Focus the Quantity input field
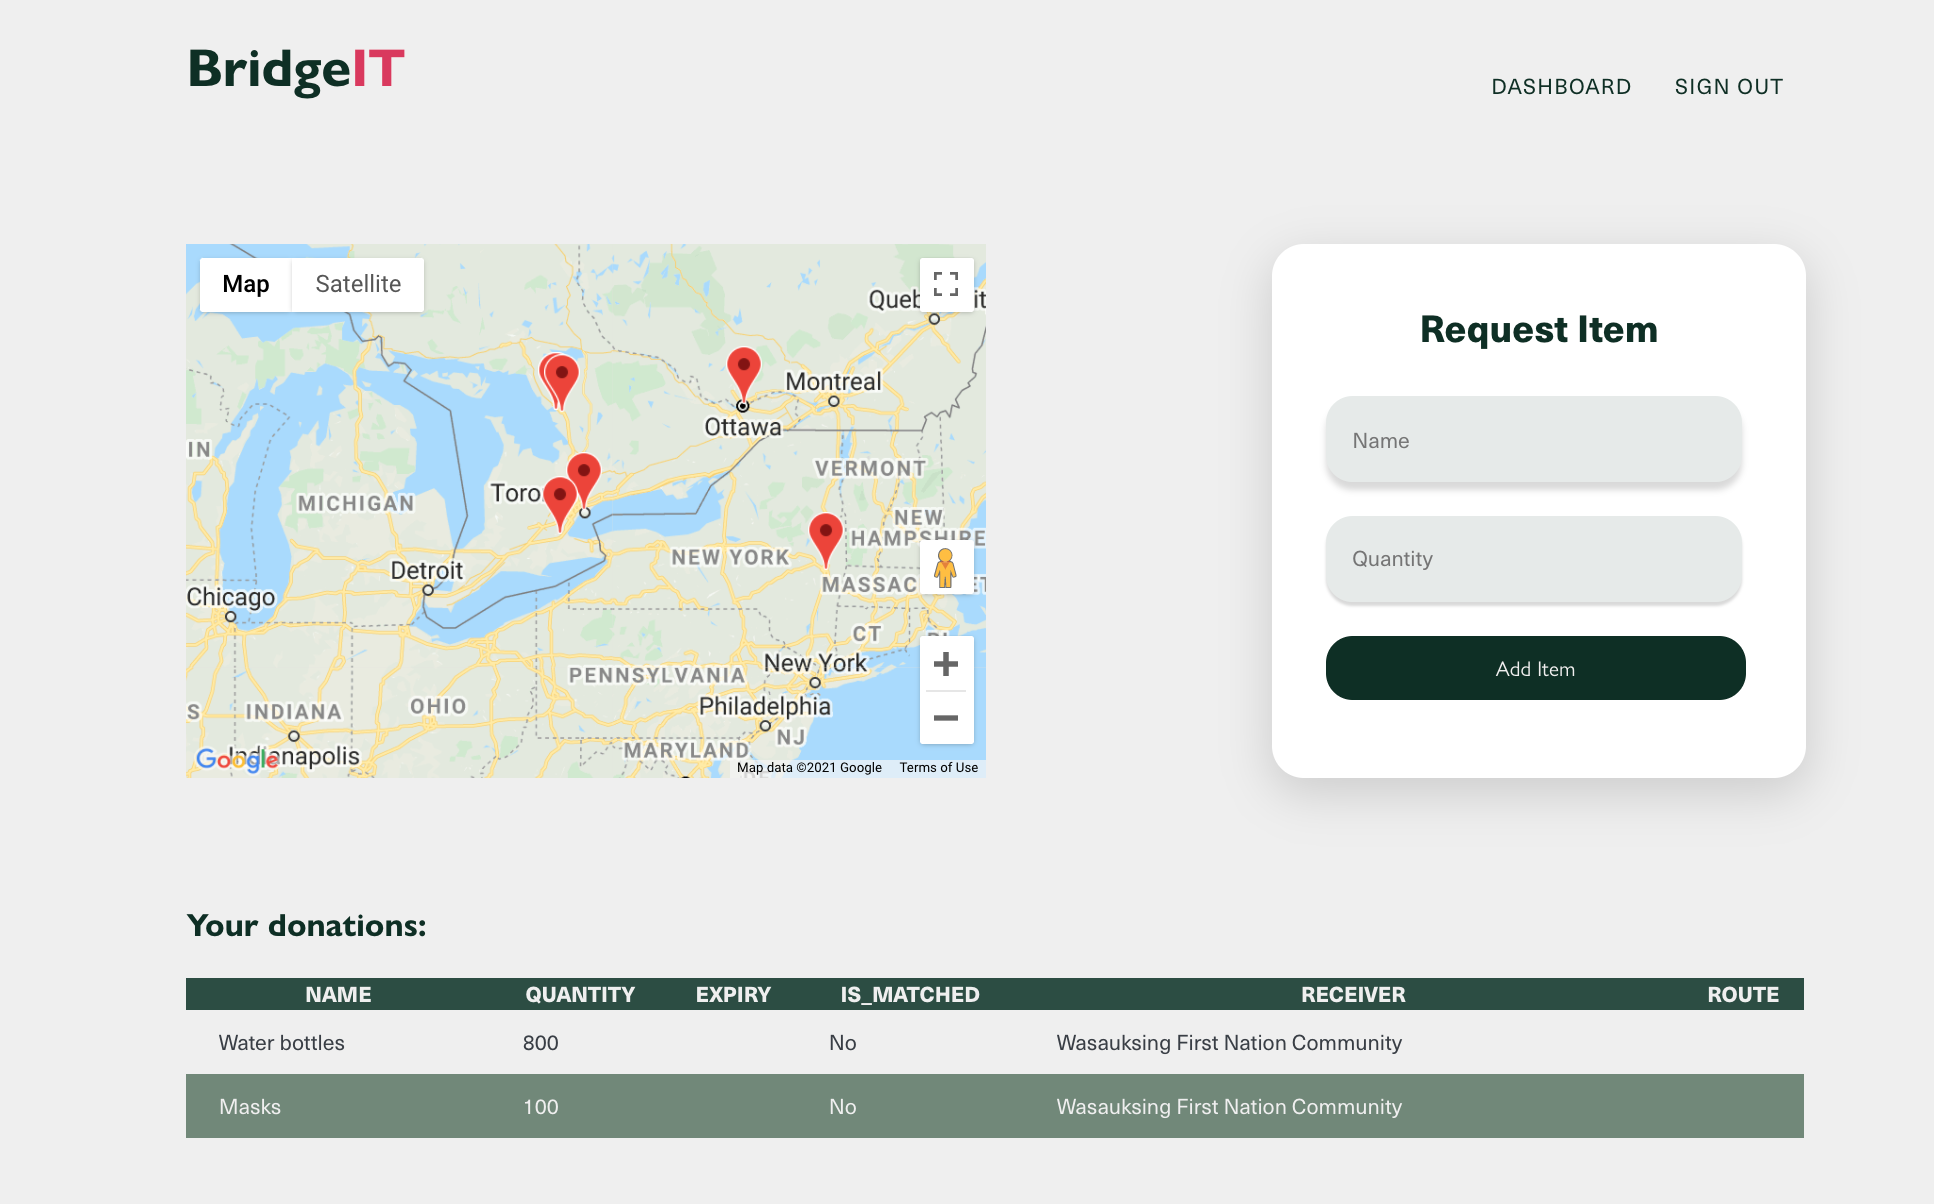This screenshot has width=1934, height=1204. click(x=1533, y=559)
